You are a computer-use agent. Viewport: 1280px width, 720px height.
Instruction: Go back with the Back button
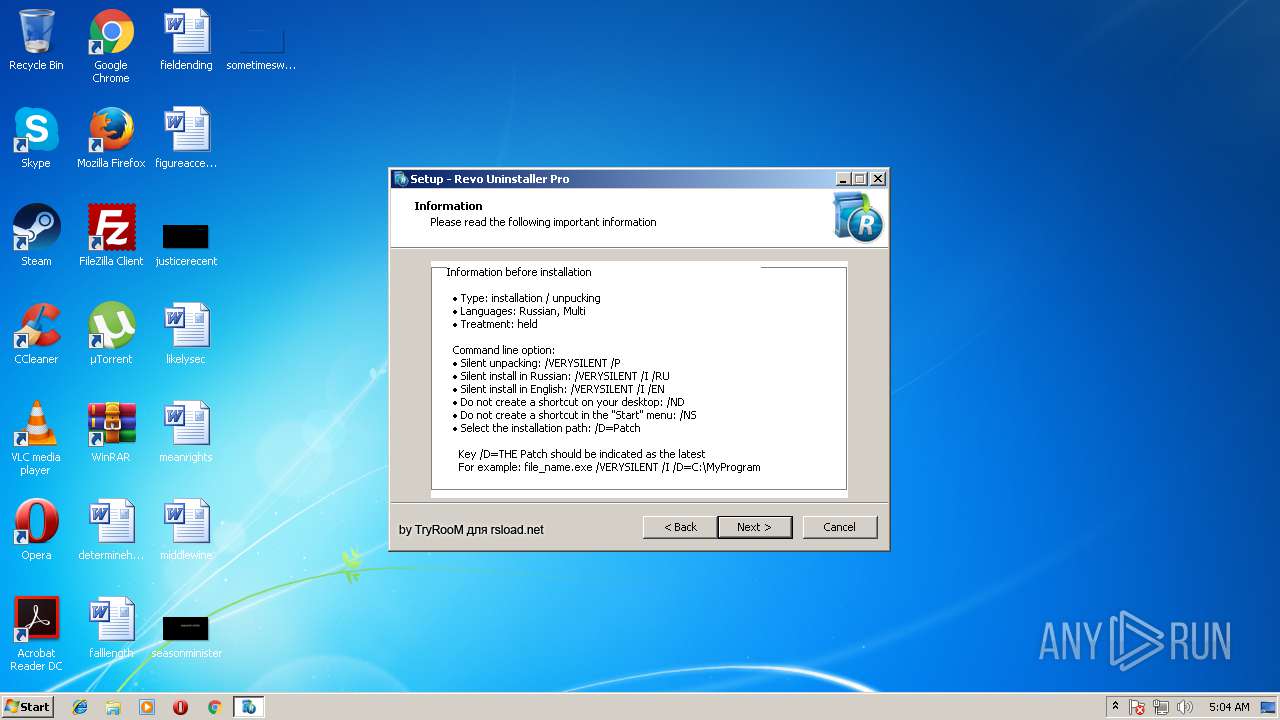680,527
